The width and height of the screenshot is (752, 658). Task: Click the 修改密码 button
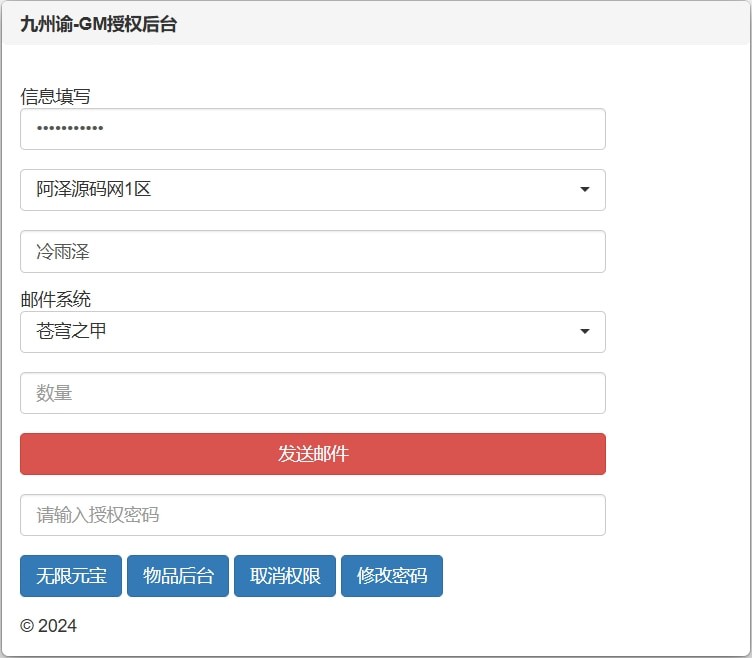[392, 576]
